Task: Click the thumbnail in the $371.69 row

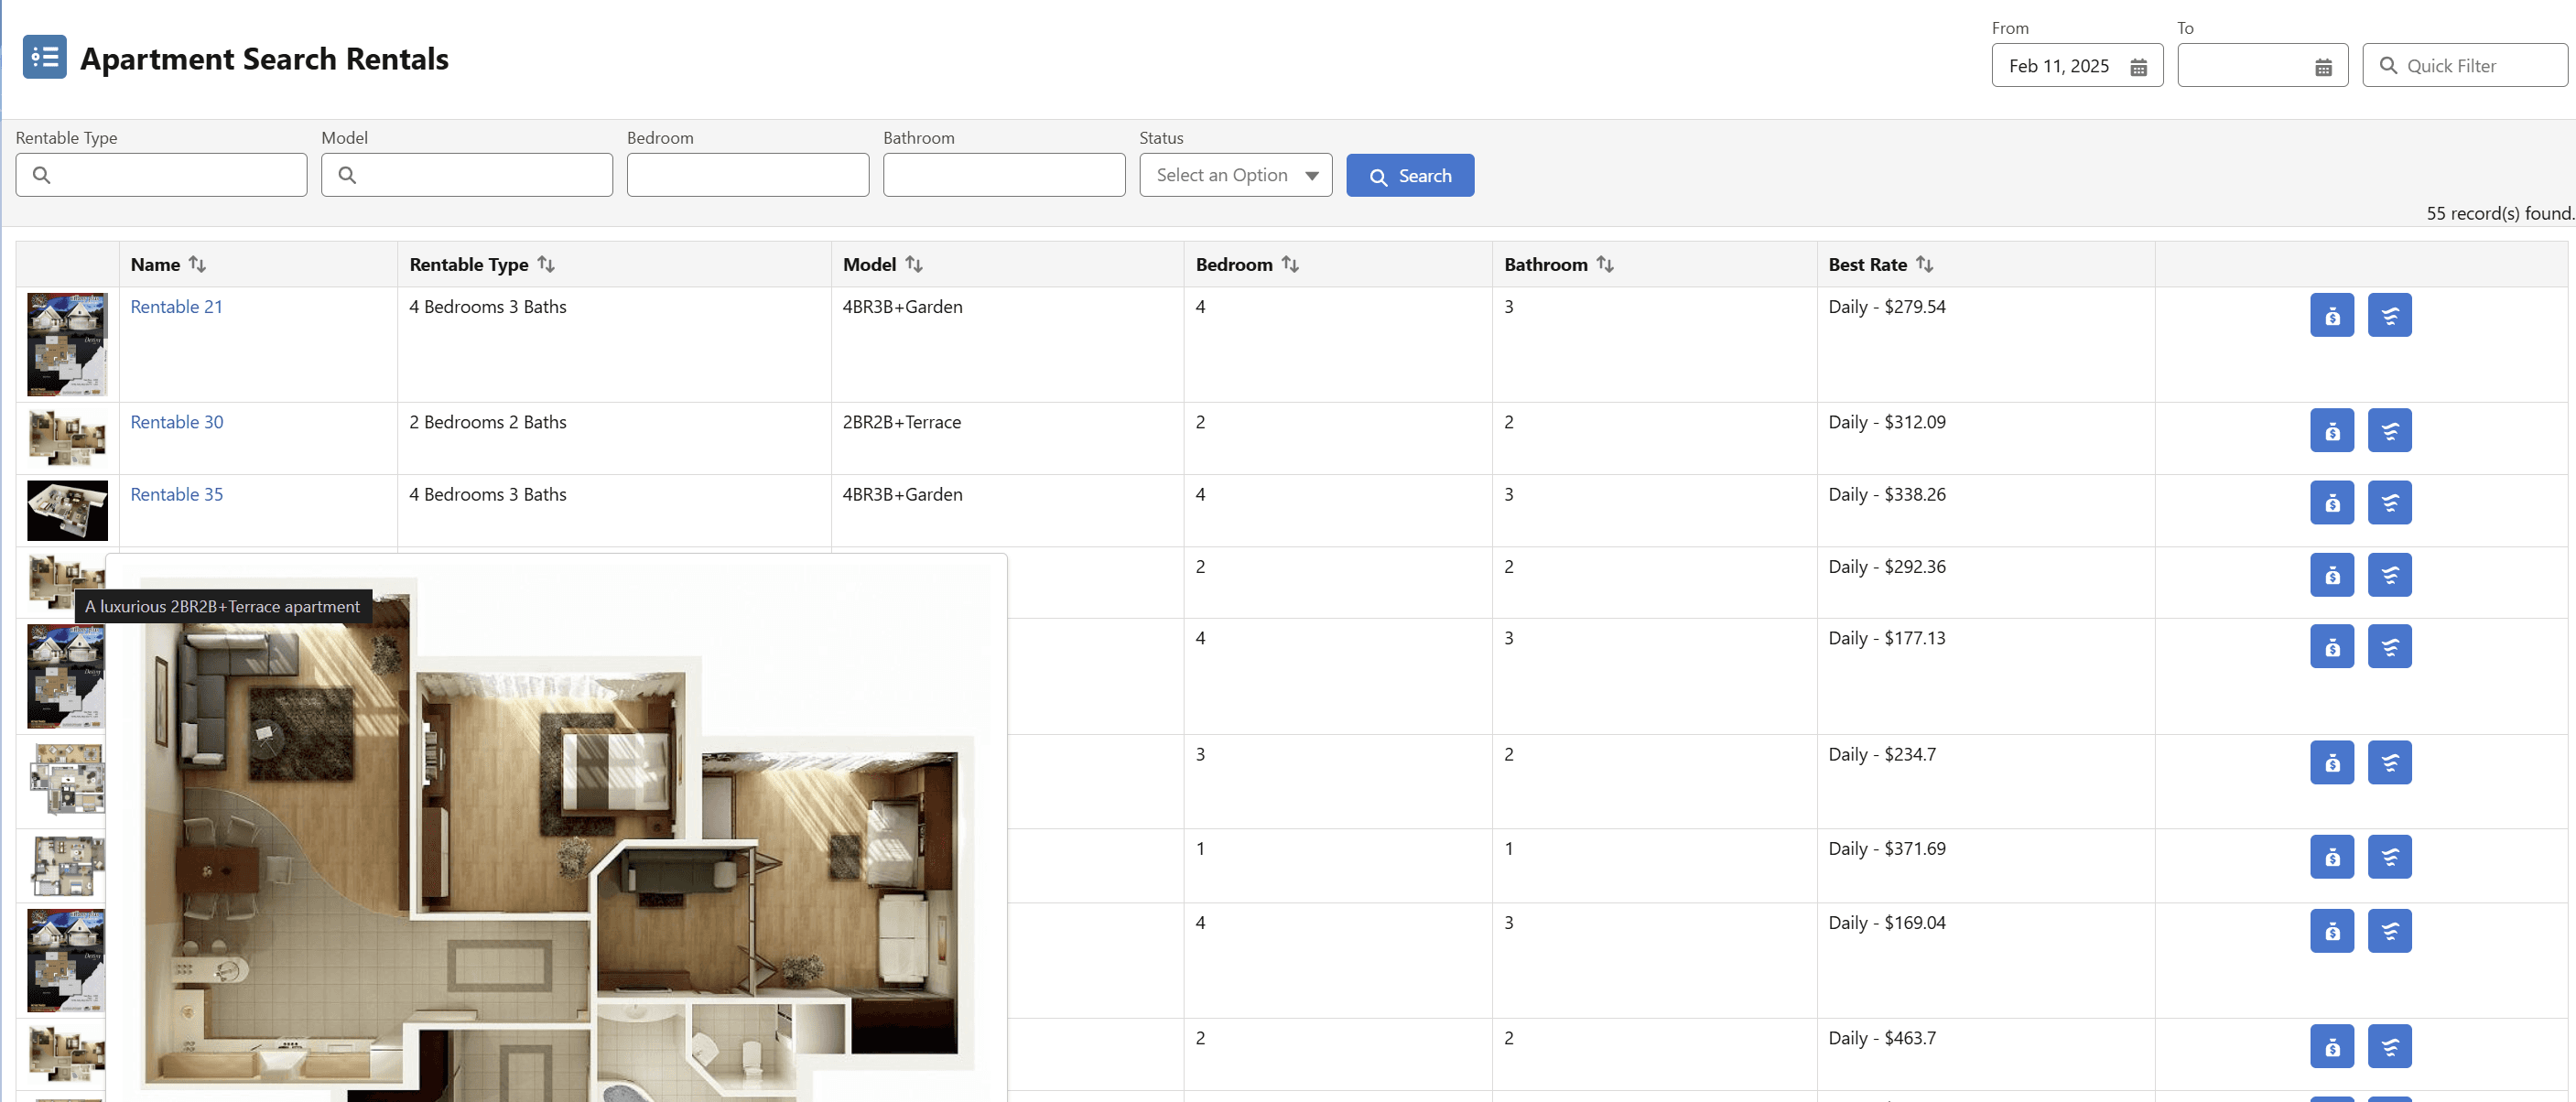Action: tap(67, 865)
